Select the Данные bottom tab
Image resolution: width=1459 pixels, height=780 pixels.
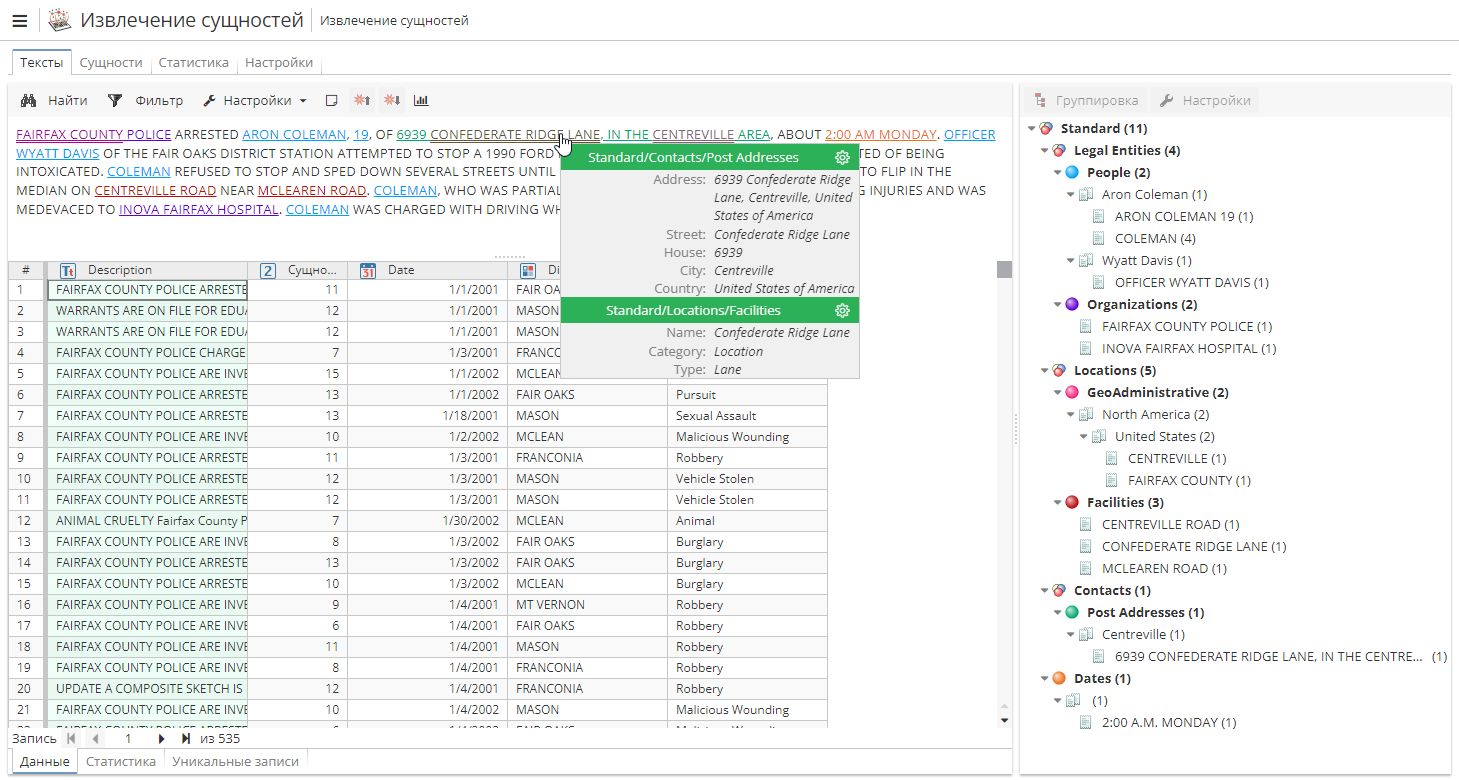coord(44,761)
